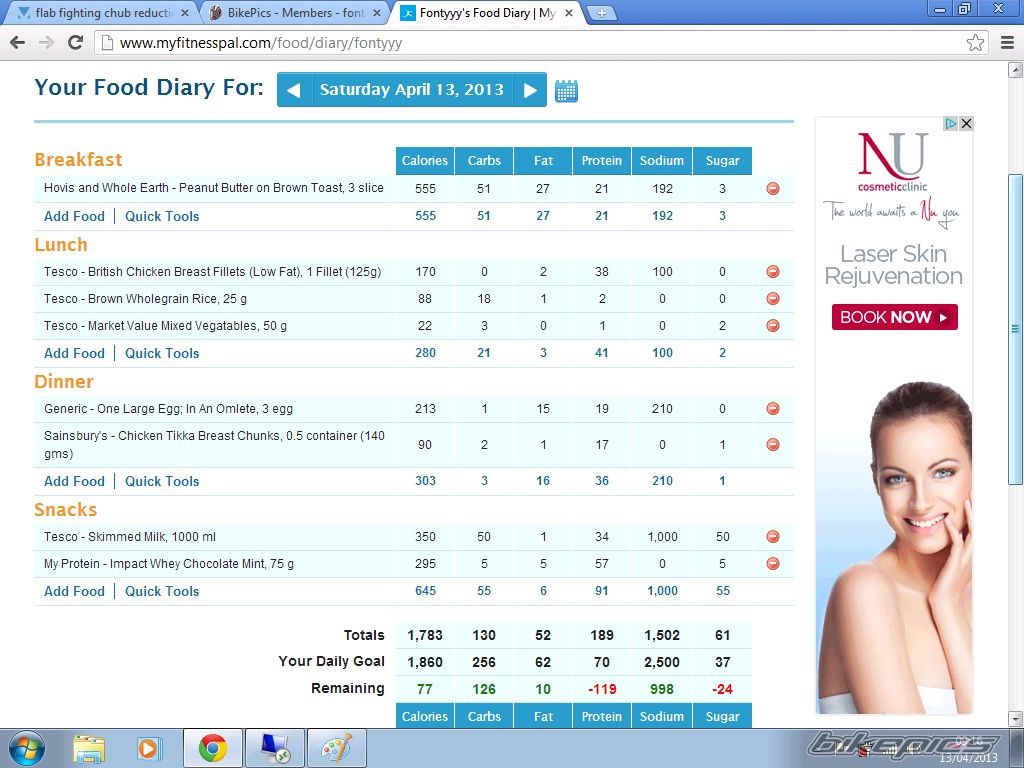1024x768 pixels.
Task: Advance to next day arrow
Action: click(530, 90)
